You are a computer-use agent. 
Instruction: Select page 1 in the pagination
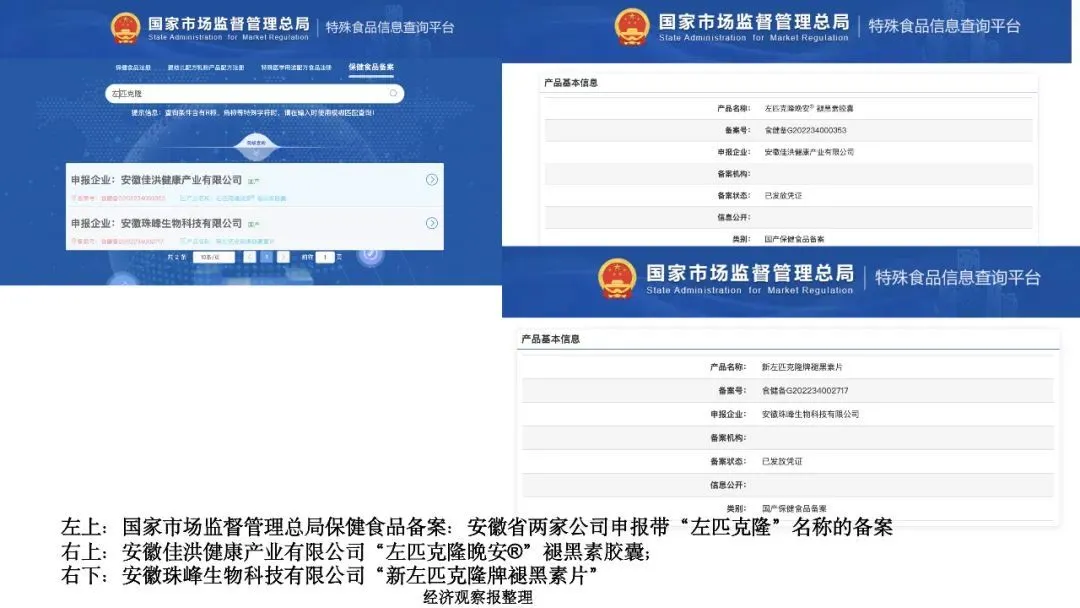pos(267,257)
